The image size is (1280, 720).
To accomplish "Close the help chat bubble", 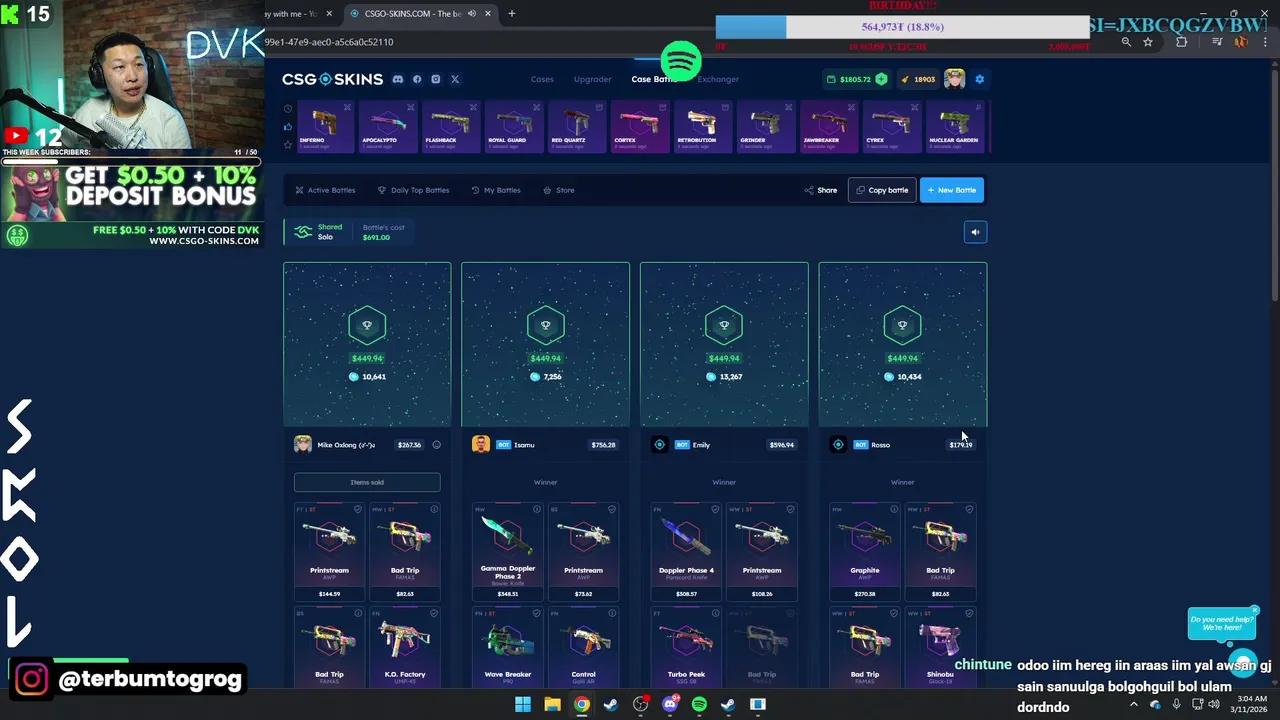I will tap(1254, 610).
